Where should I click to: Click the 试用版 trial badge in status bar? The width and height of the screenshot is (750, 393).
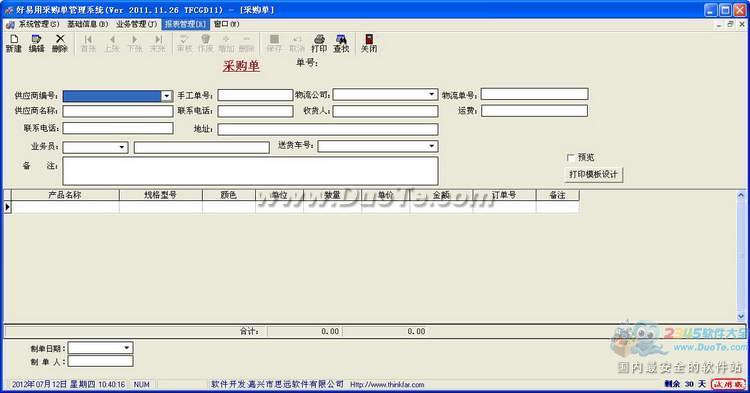pyautogui.click(x=728, y=384)
